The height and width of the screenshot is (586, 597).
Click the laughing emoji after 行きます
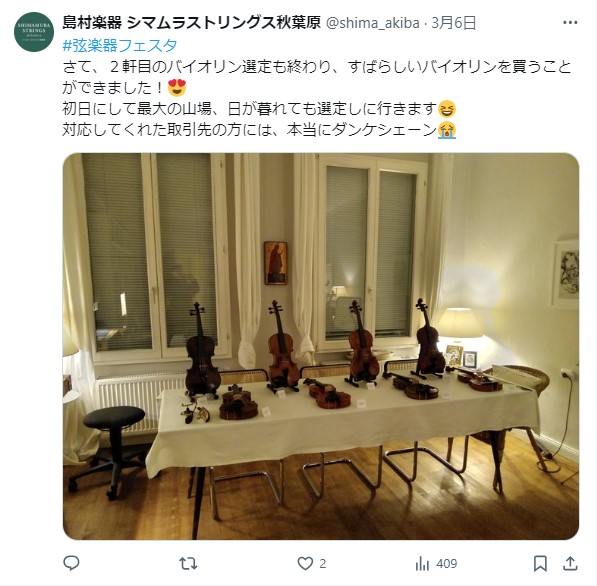click(447, 109)
